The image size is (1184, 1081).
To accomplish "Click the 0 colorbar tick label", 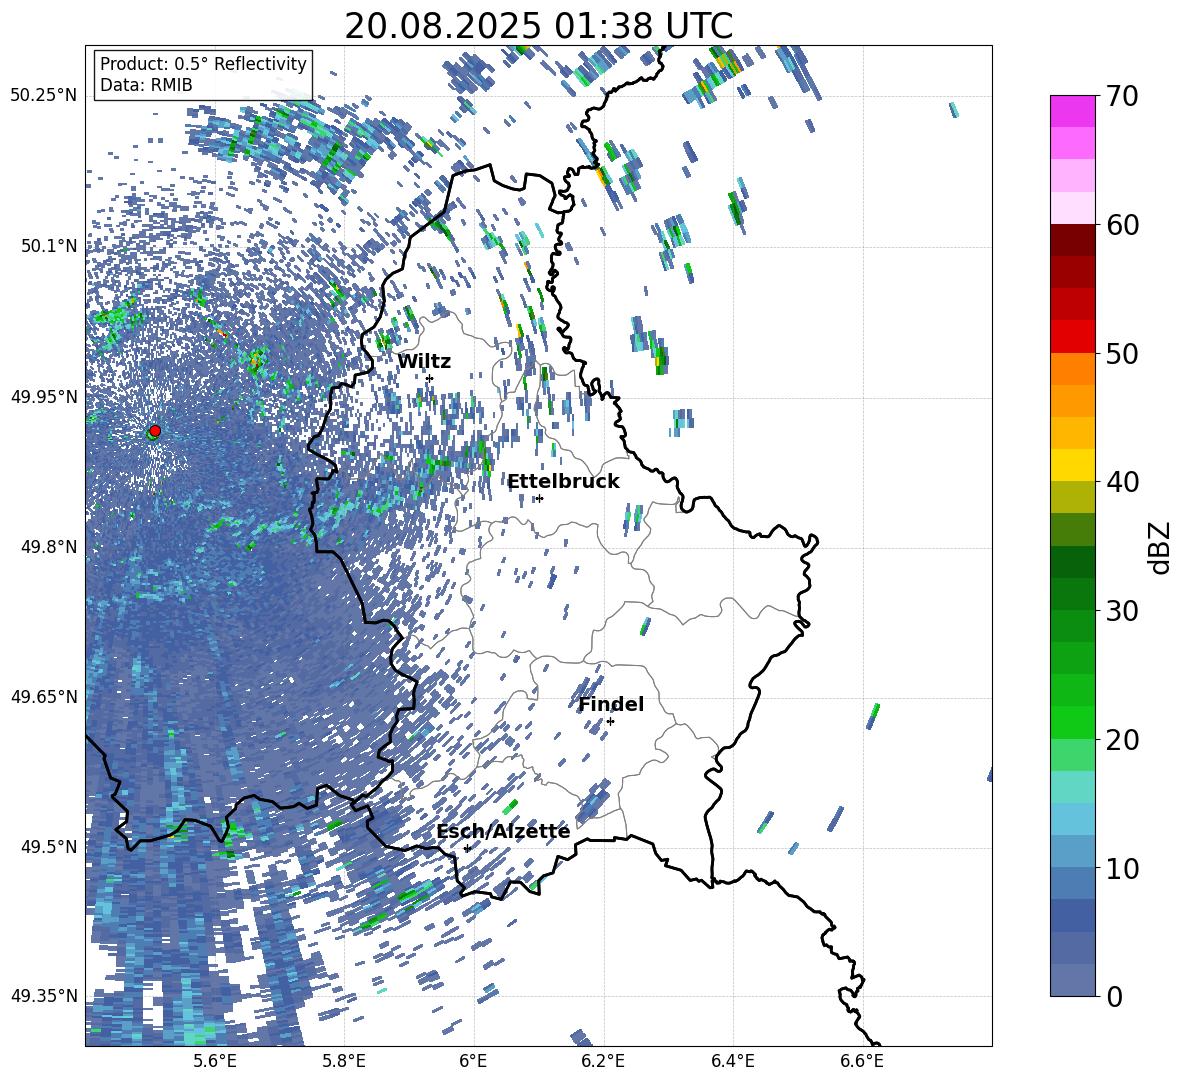I will pyautogui.click(x=1113, y=996).
